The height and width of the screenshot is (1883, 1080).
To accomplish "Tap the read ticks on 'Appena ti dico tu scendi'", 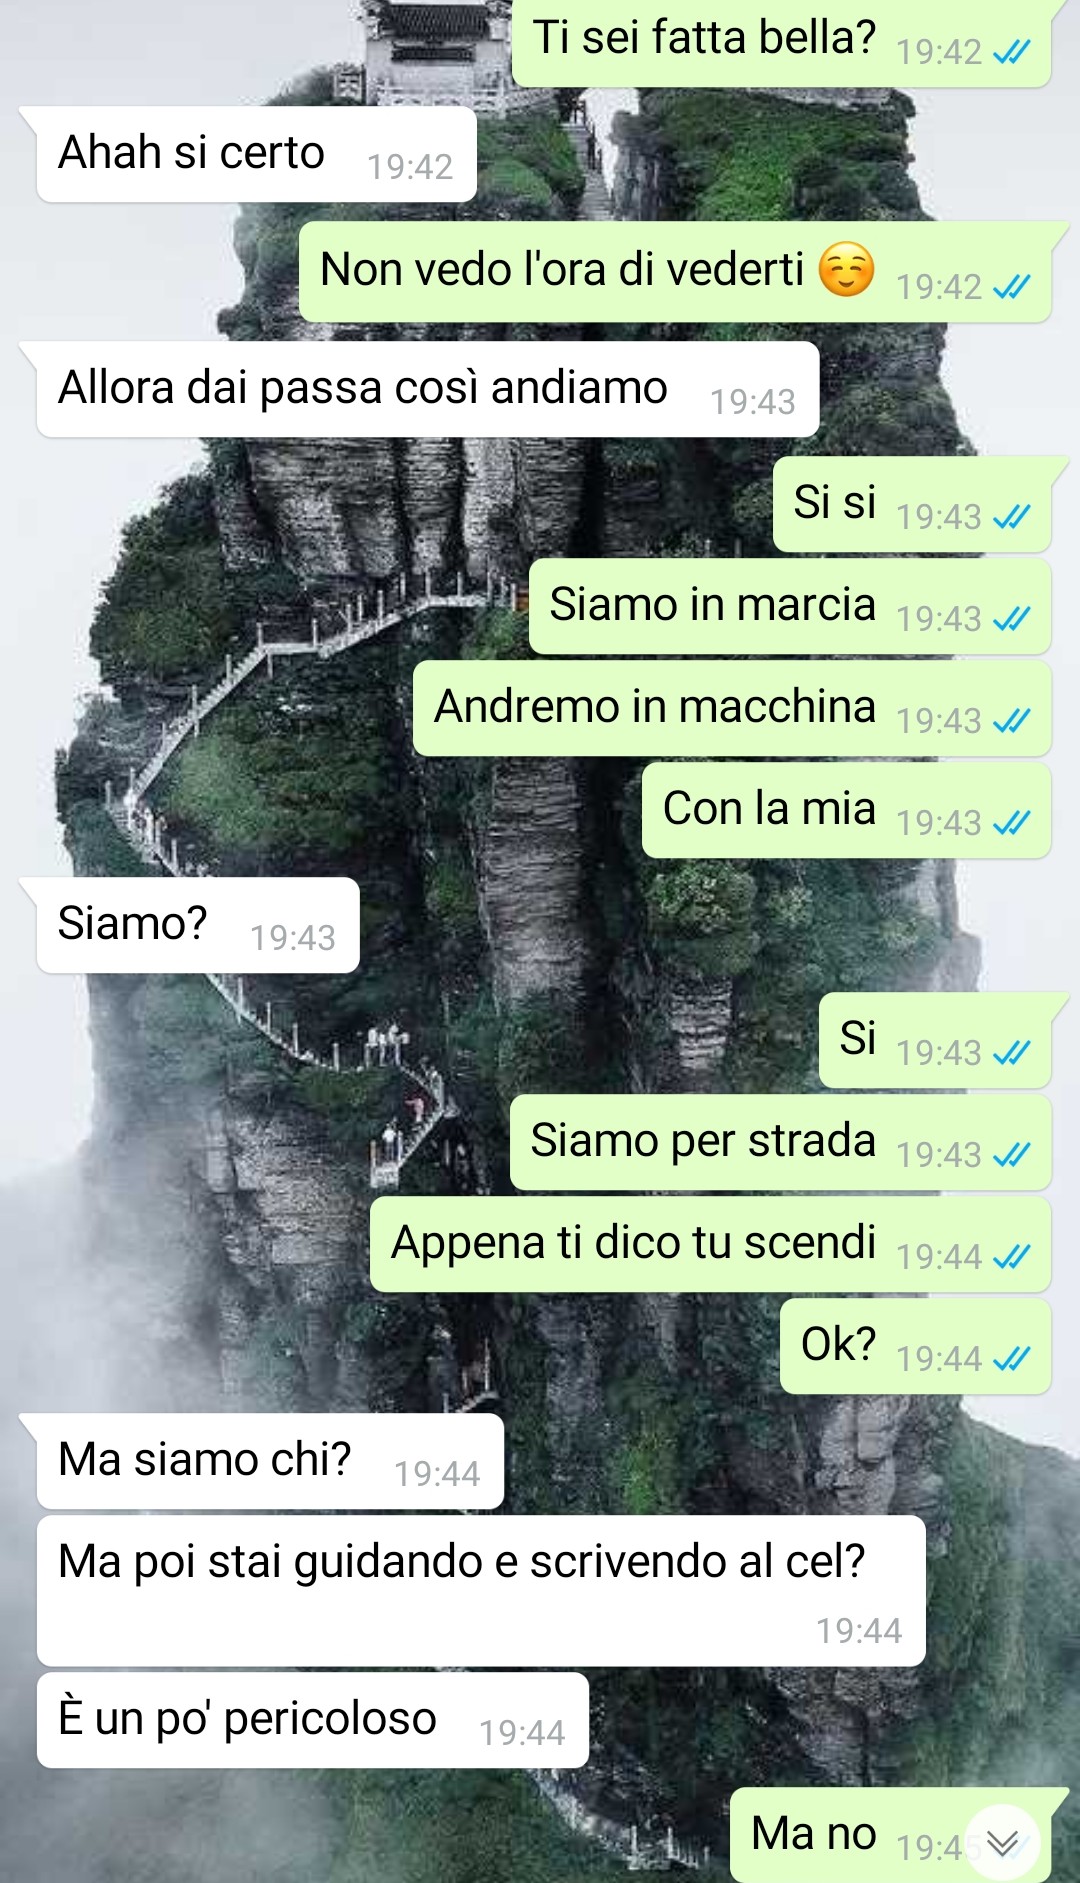I will pyautogui.click(x=1011, y=1257).
